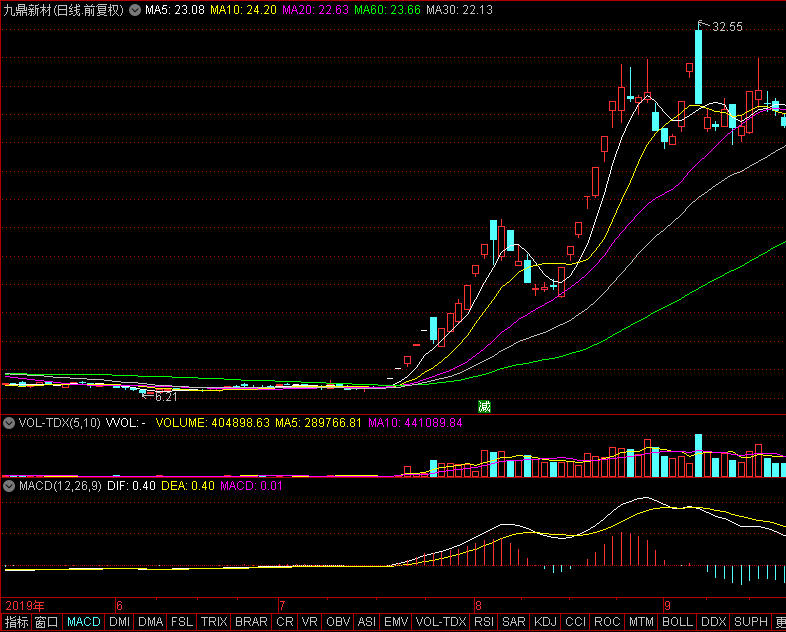
Task: Click the MA5 value label
Action: pos(175,10)
